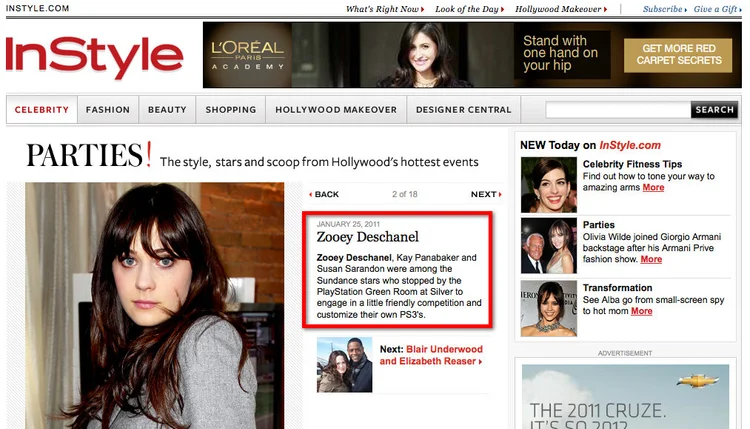Go to the Shopping section
This screenshot has height=429, width=750.
pos(231,110)
